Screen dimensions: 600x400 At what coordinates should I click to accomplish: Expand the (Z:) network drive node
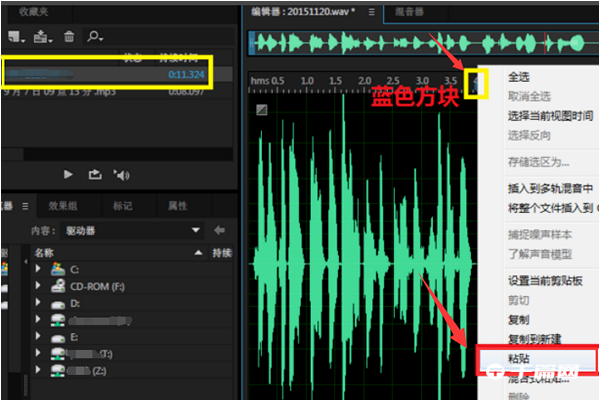pos(38,369)
